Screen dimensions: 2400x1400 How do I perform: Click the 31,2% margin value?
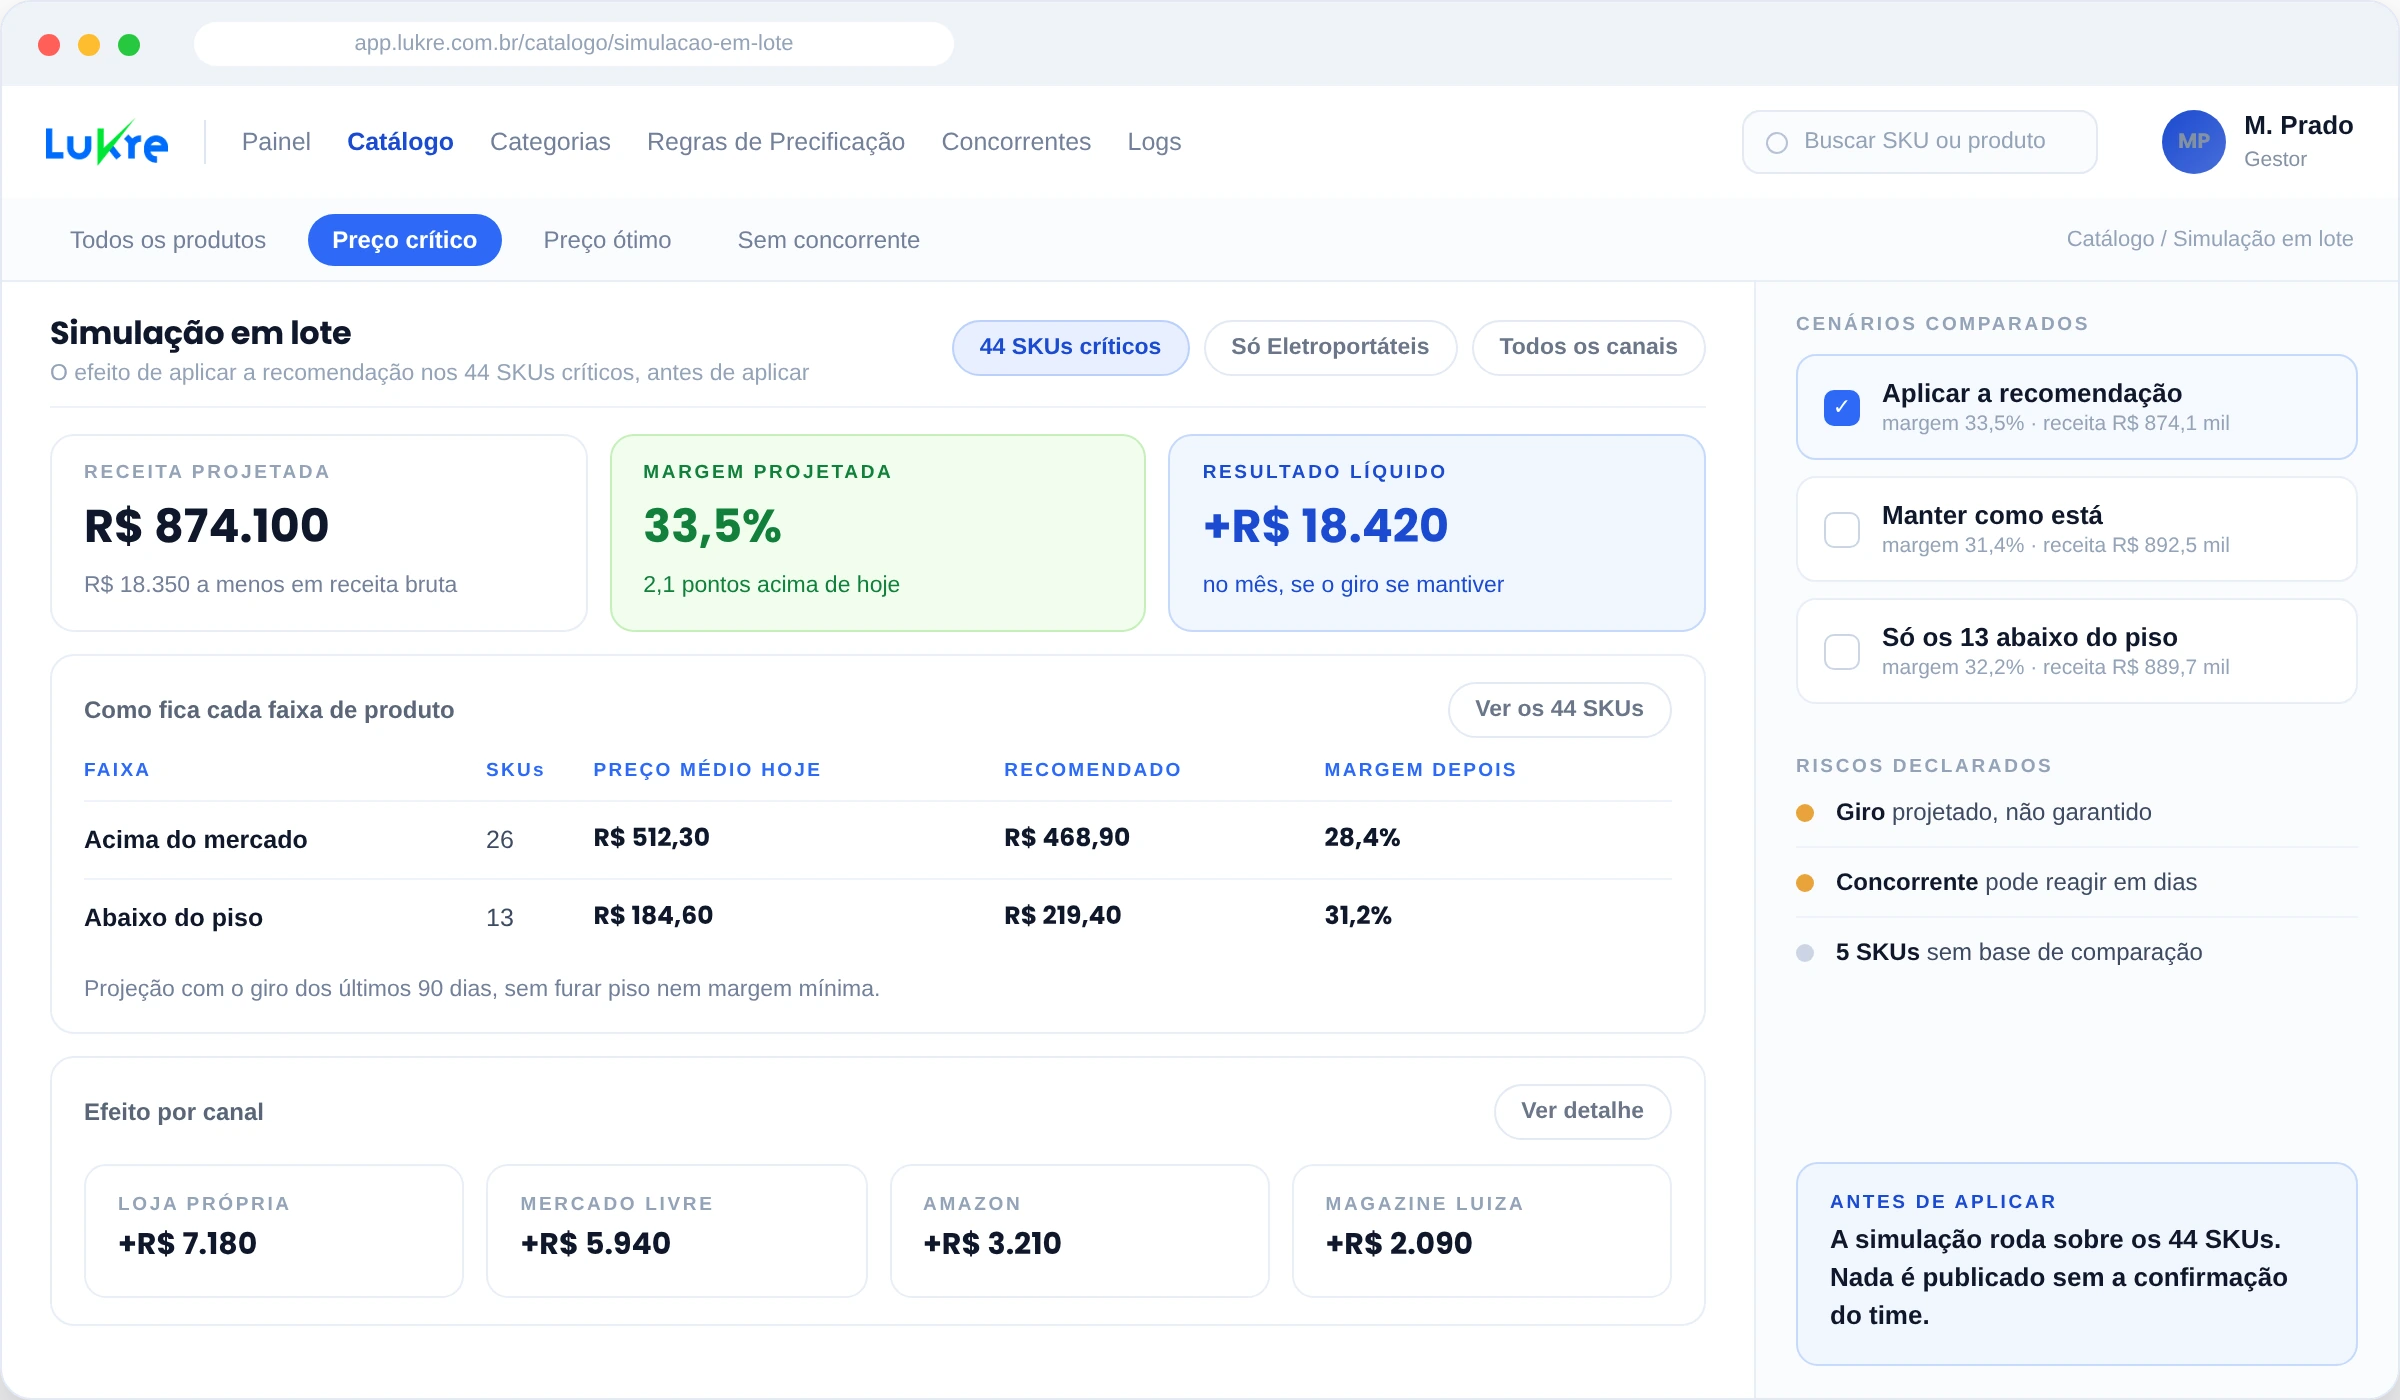1357,916
